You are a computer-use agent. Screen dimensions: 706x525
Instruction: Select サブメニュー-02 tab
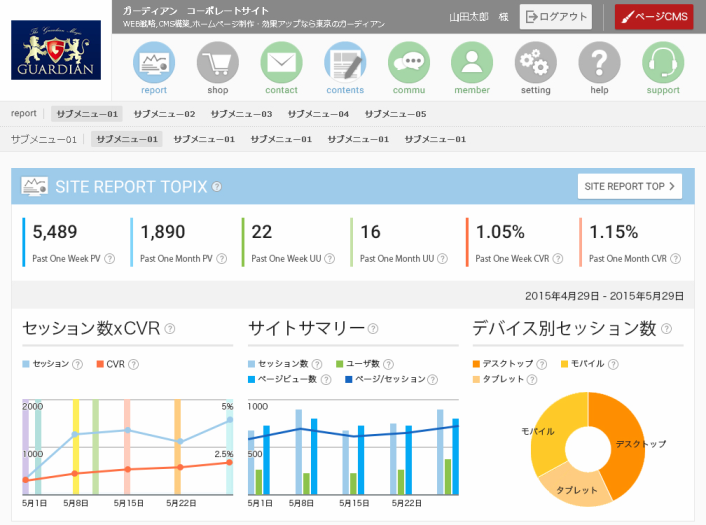(164, 114)
